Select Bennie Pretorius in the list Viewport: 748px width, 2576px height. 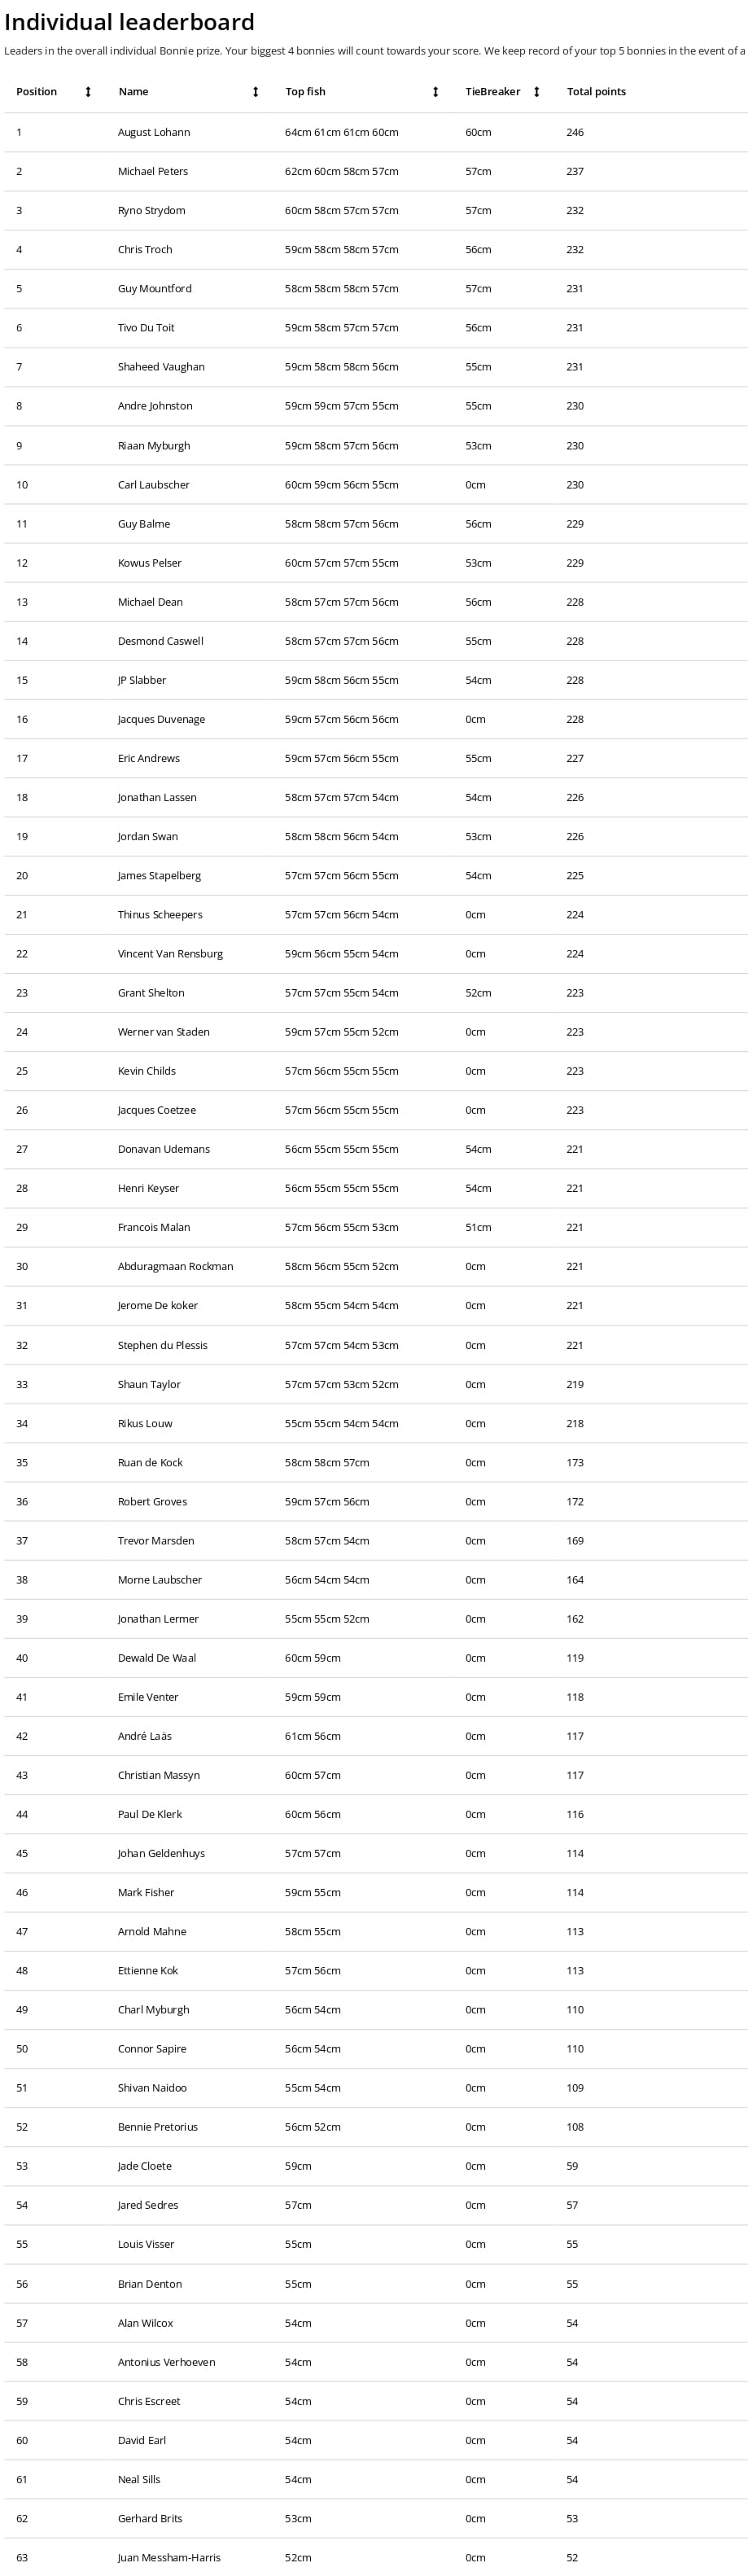point(158,2128)
